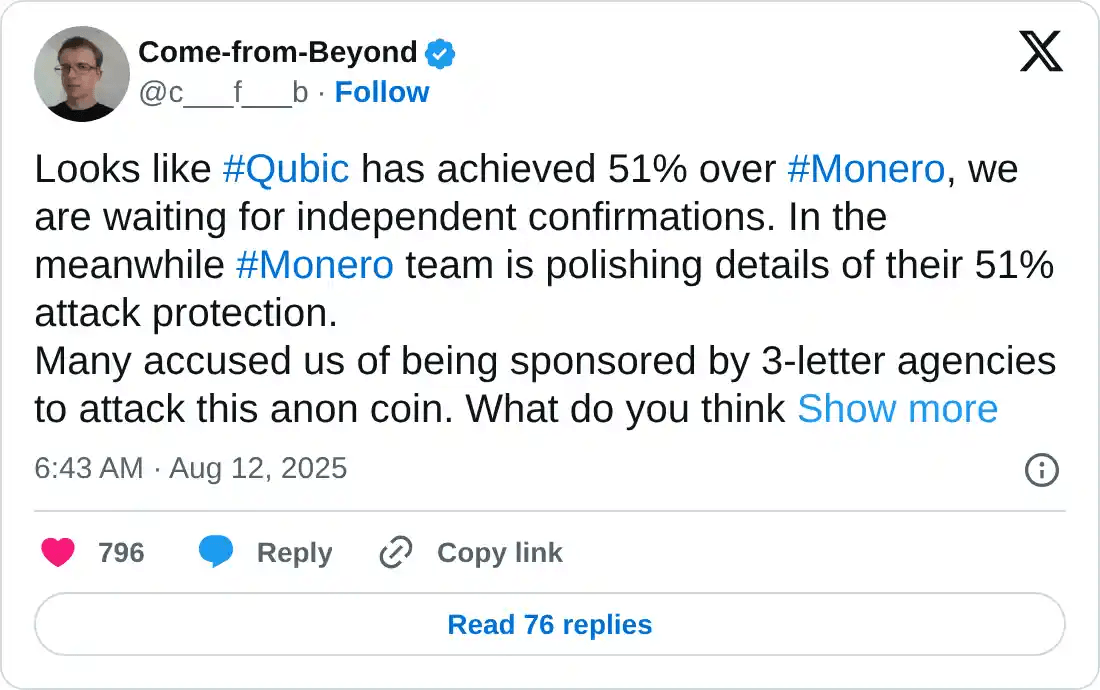Open Read 76 replies
The image size is (1100, 690).
[550, 625]
